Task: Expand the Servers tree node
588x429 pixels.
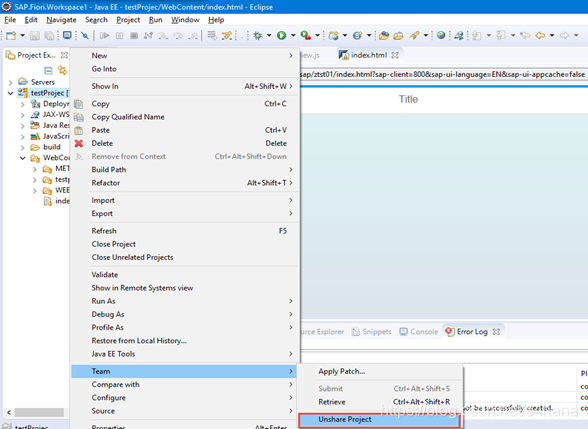Action: (10, 82)
